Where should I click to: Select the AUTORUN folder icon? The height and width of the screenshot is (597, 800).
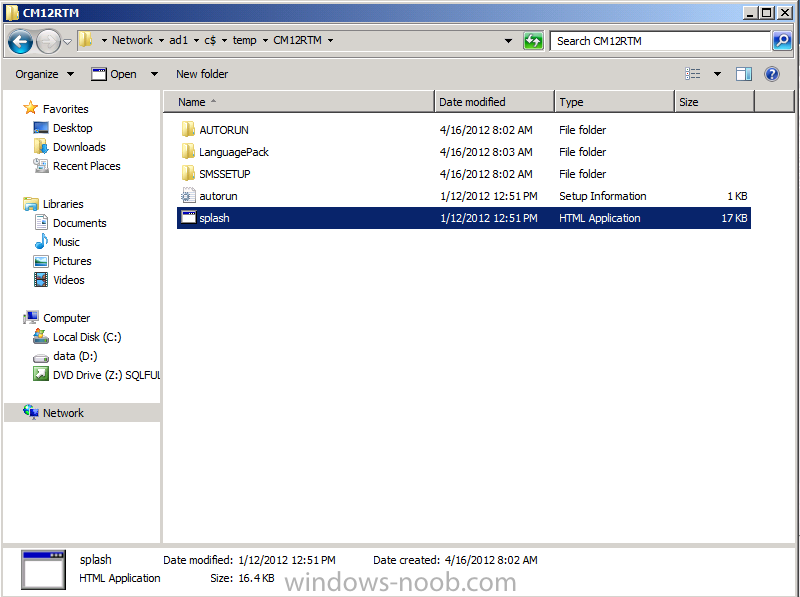(x=188, y=129)
